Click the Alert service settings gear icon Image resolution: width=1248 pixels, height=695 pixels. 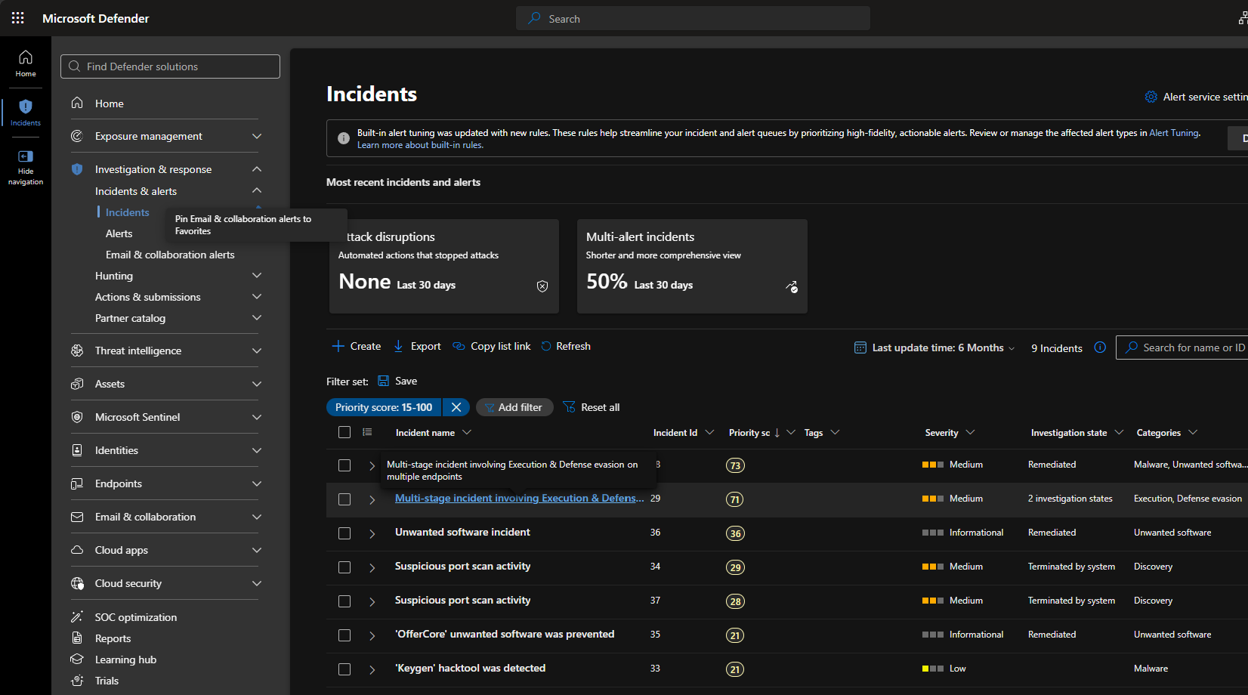[1151, 97]
